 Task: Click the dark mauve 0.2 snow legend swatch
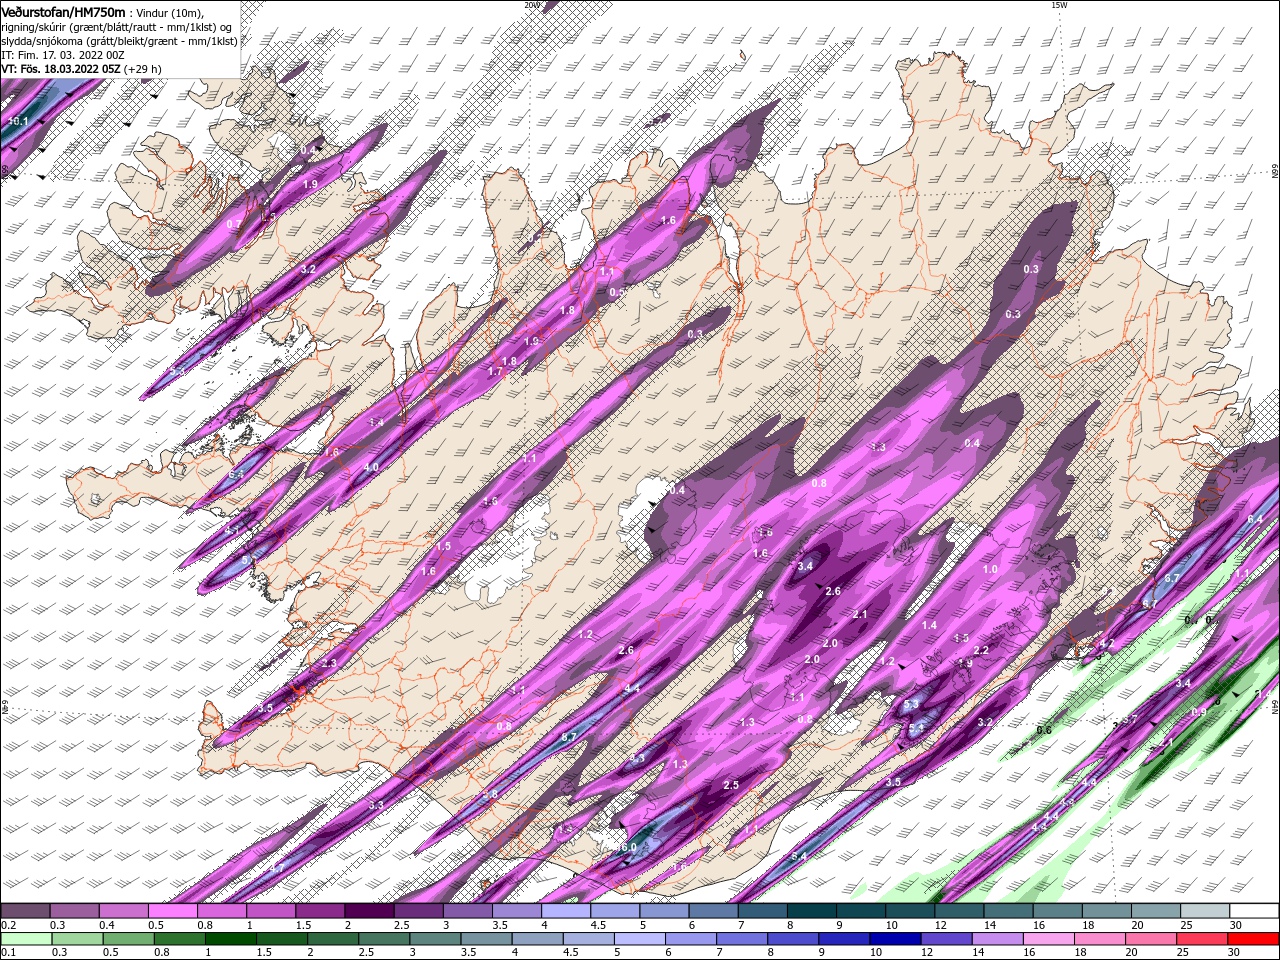coord(25,911)
